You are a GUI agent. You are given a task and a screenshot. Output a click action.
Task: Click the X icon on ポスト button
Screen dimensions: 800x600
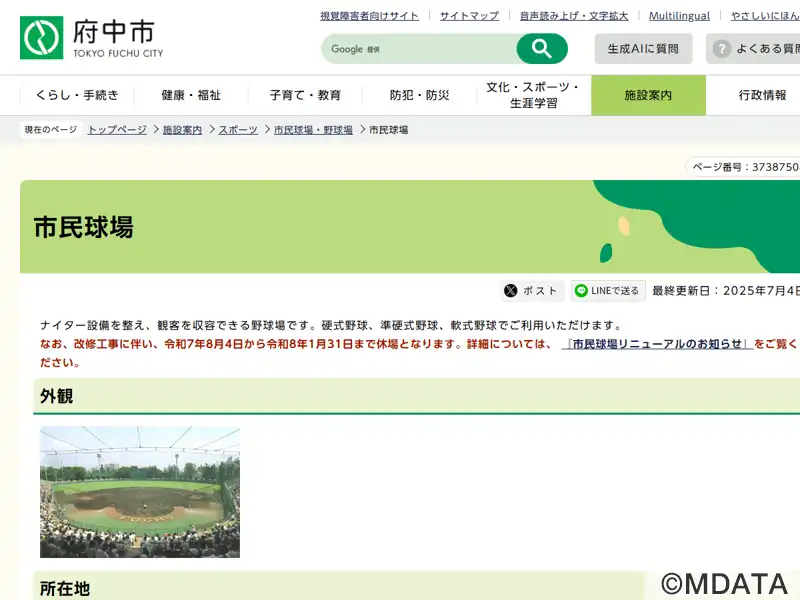pos(511,291)
